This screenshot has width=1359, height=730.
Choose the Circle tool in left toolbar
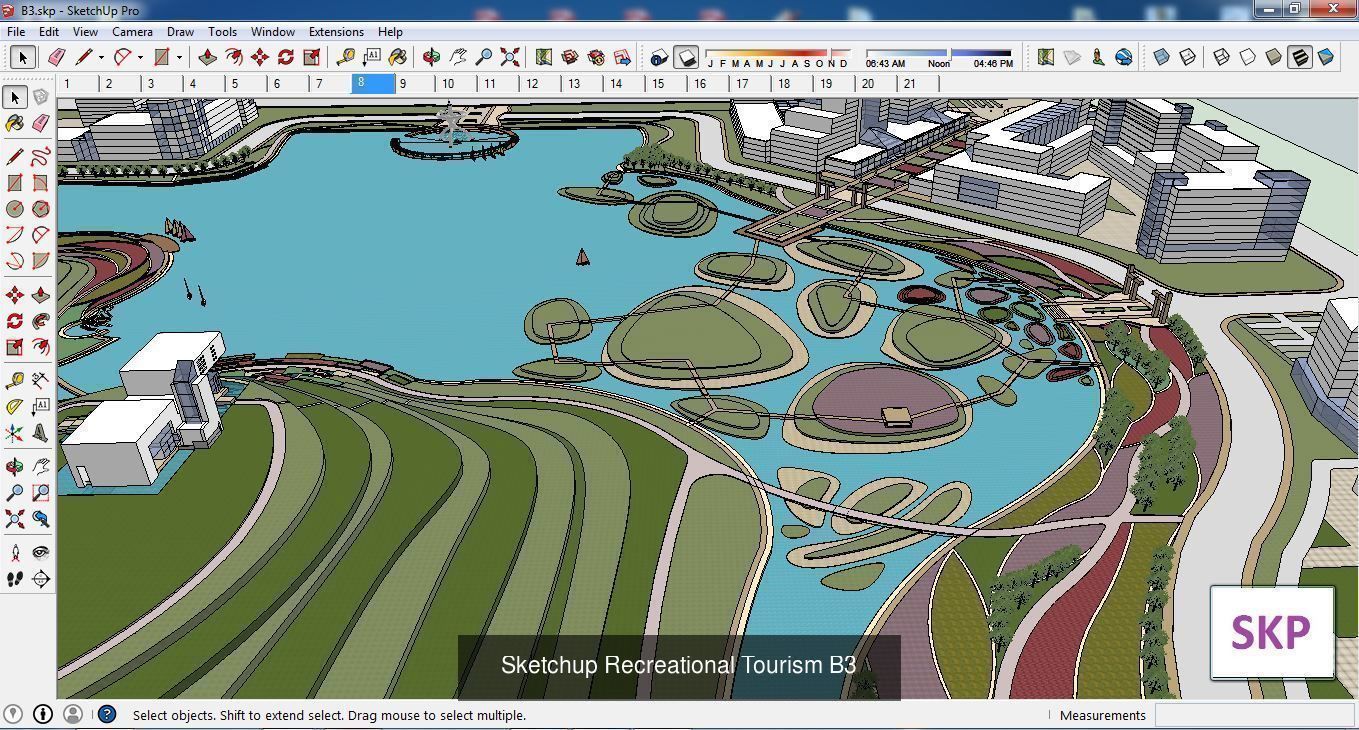15,208
